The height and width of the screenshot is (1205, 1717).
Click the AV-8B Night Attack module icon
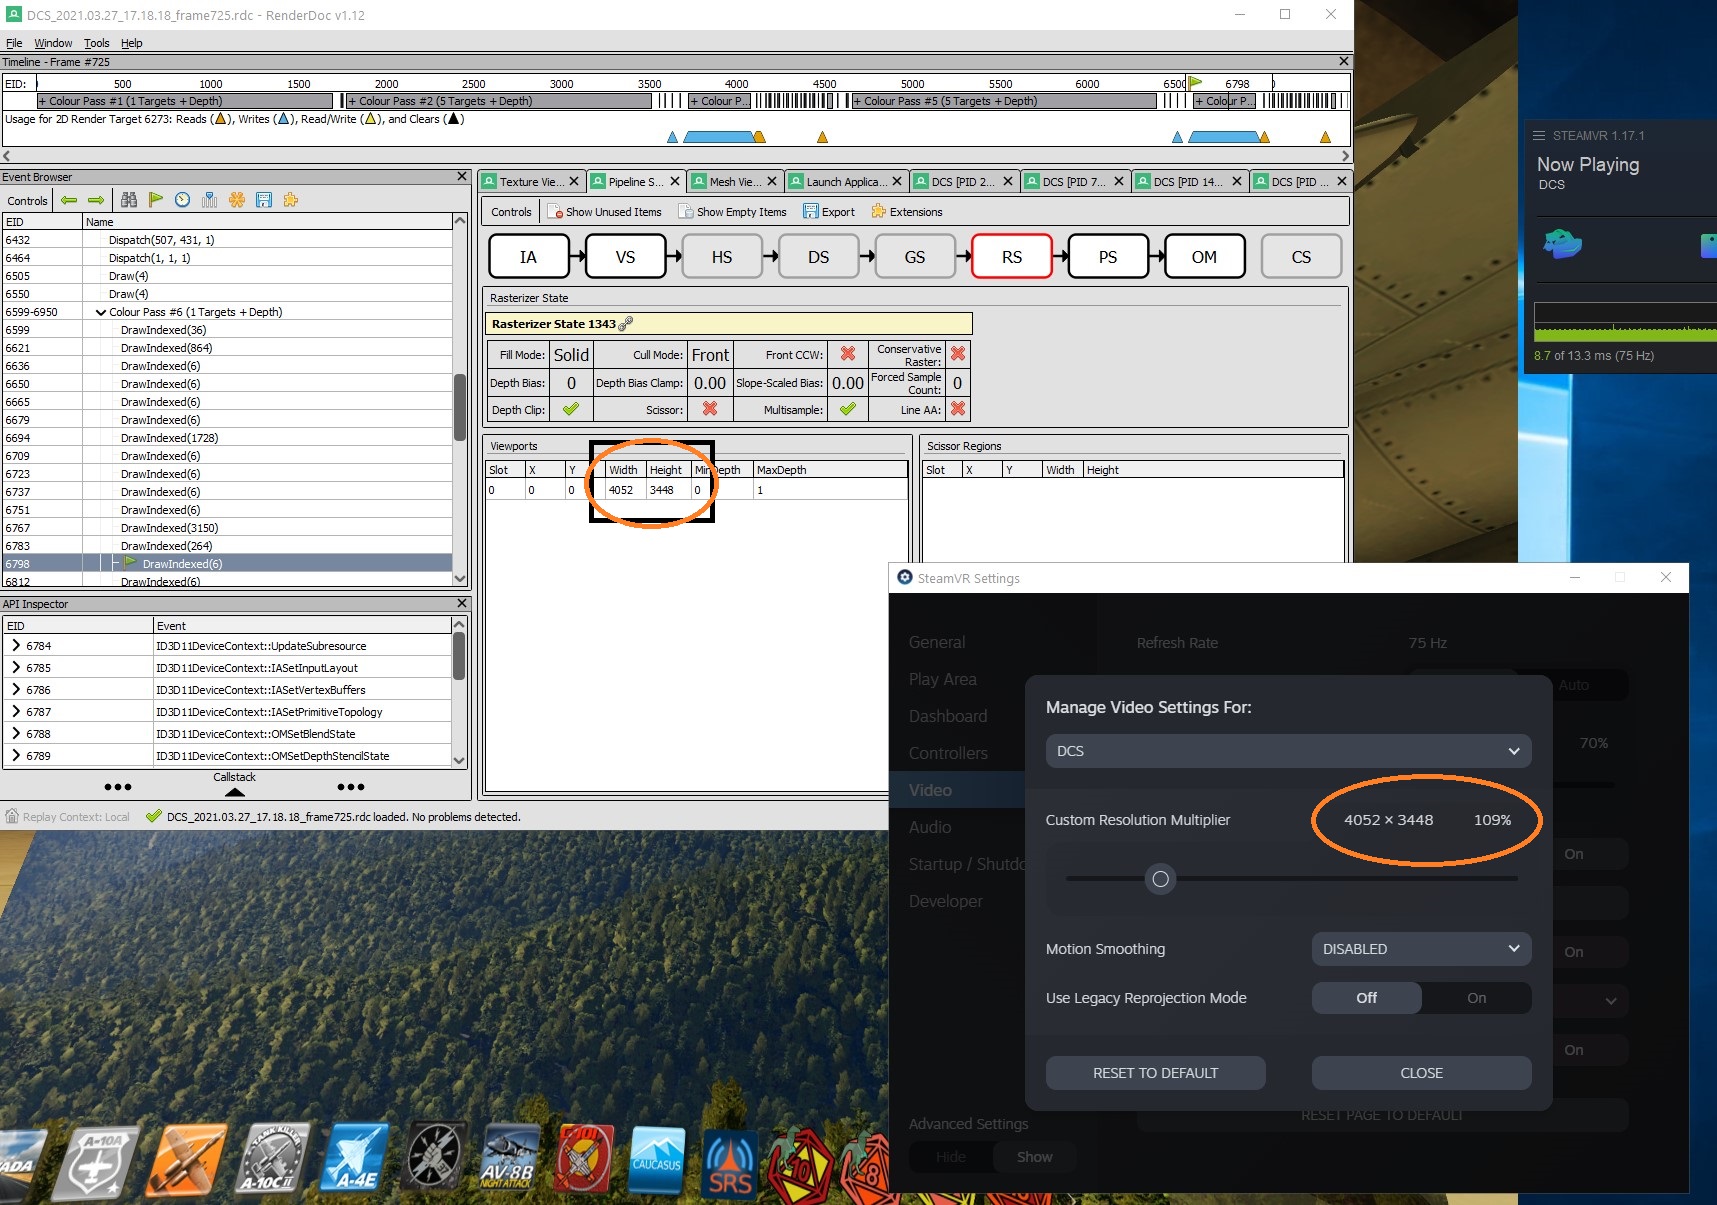(509, 1160)
